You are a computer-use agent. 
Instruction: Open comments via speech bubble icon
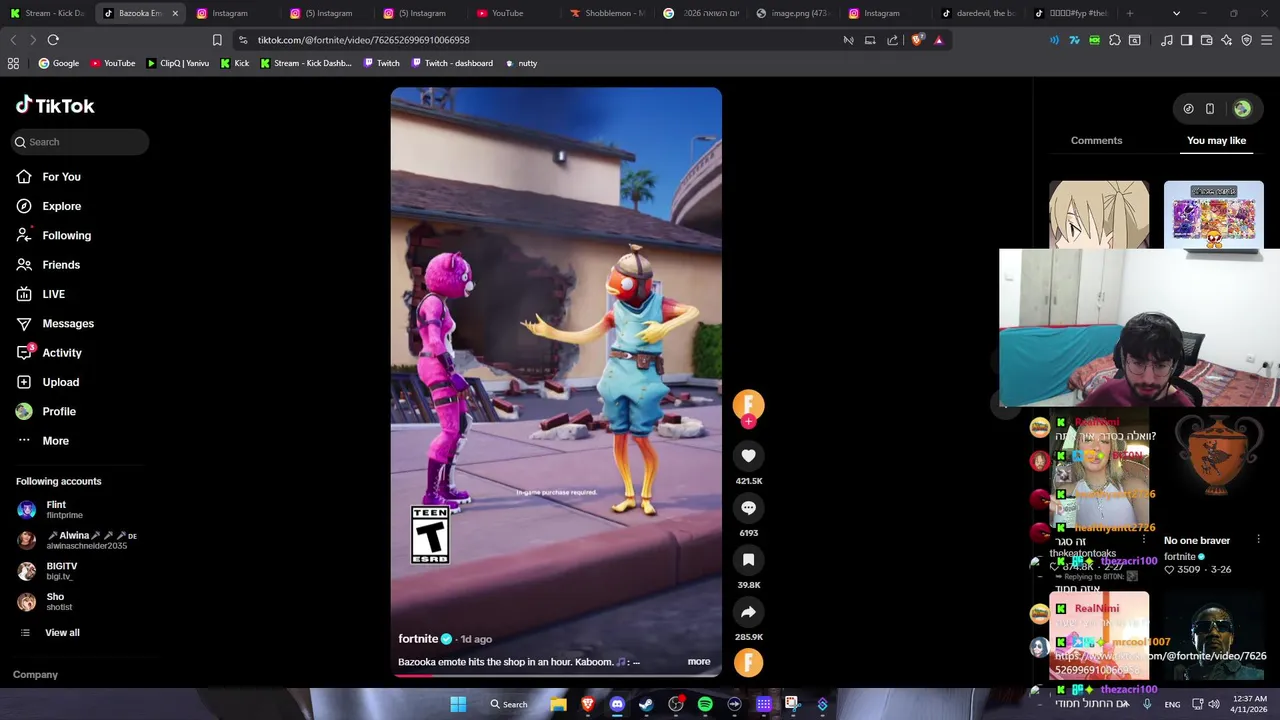pyautogui.click(x=748, y=508)
